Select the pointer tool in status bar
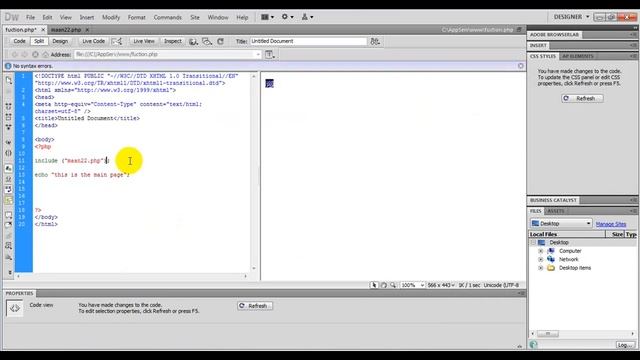 tap(374, 285)
